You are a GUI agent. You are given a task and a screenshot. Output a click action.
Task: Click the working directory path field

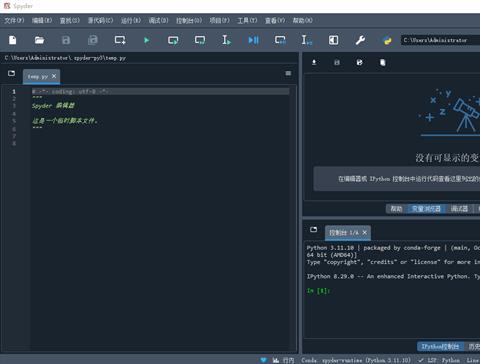coord(440,40)
